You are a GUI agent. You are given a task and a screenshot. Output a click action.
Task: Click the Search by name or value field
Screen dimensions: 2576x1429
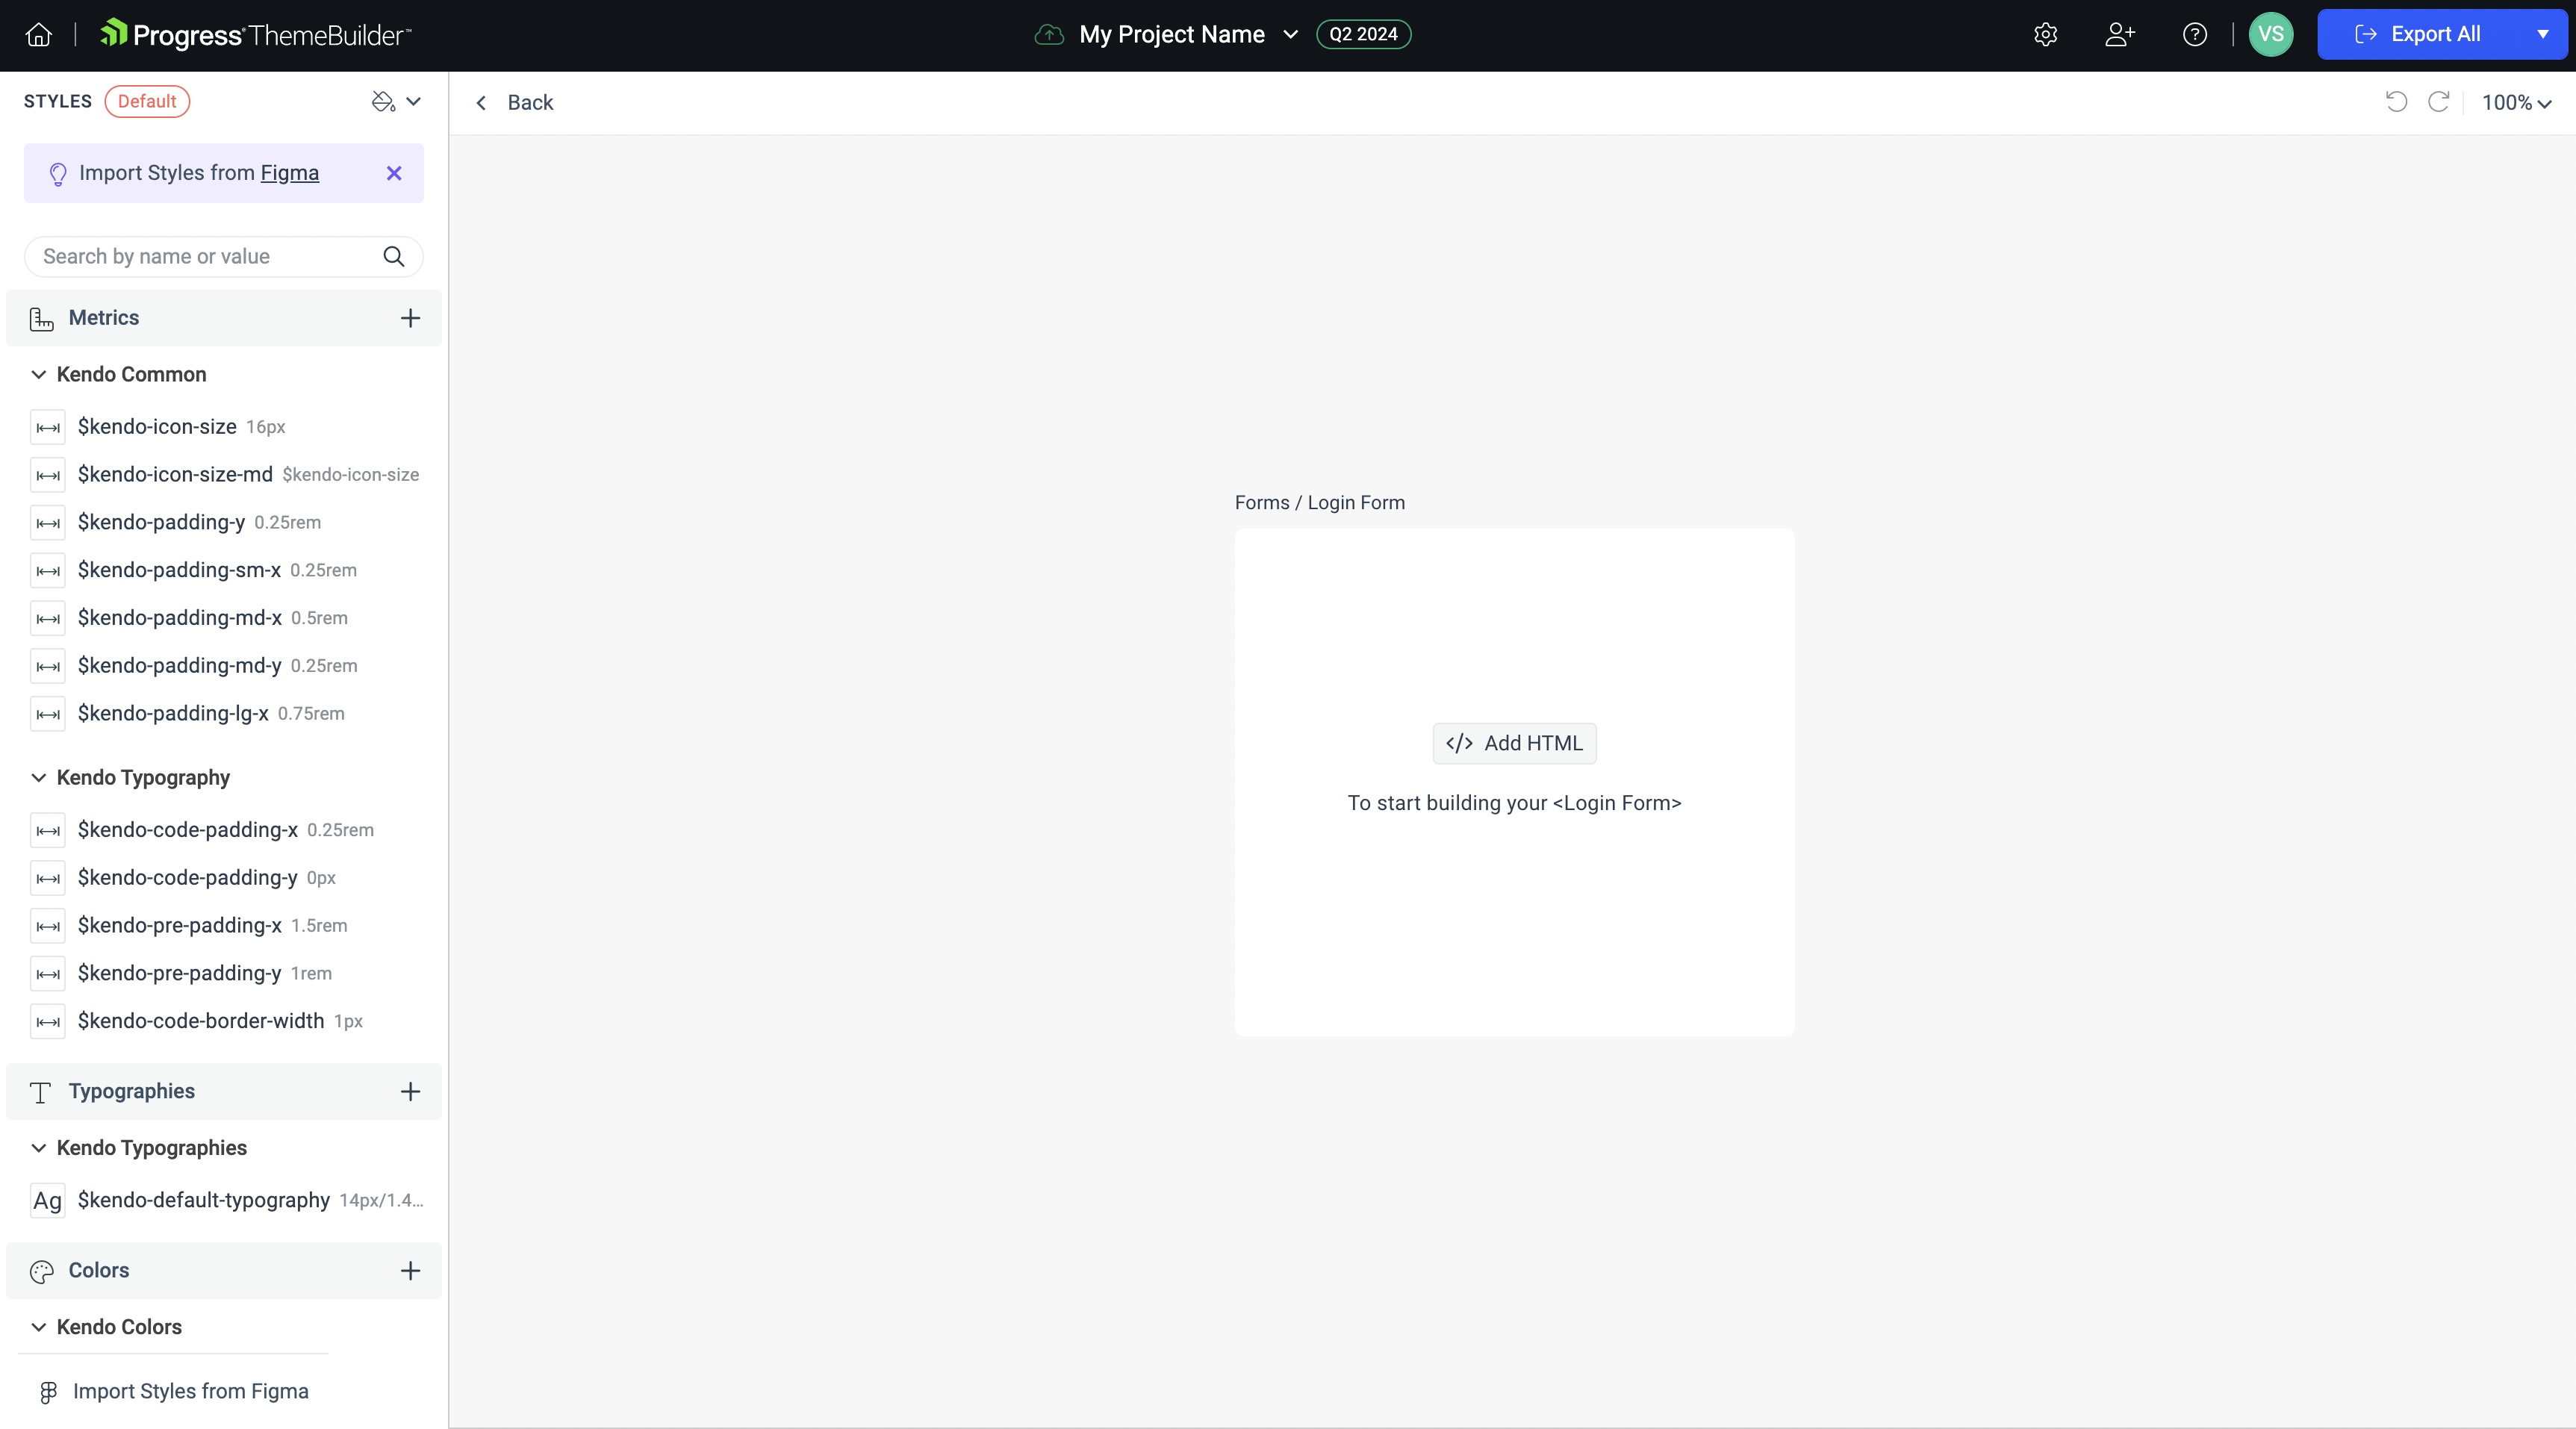224,257
